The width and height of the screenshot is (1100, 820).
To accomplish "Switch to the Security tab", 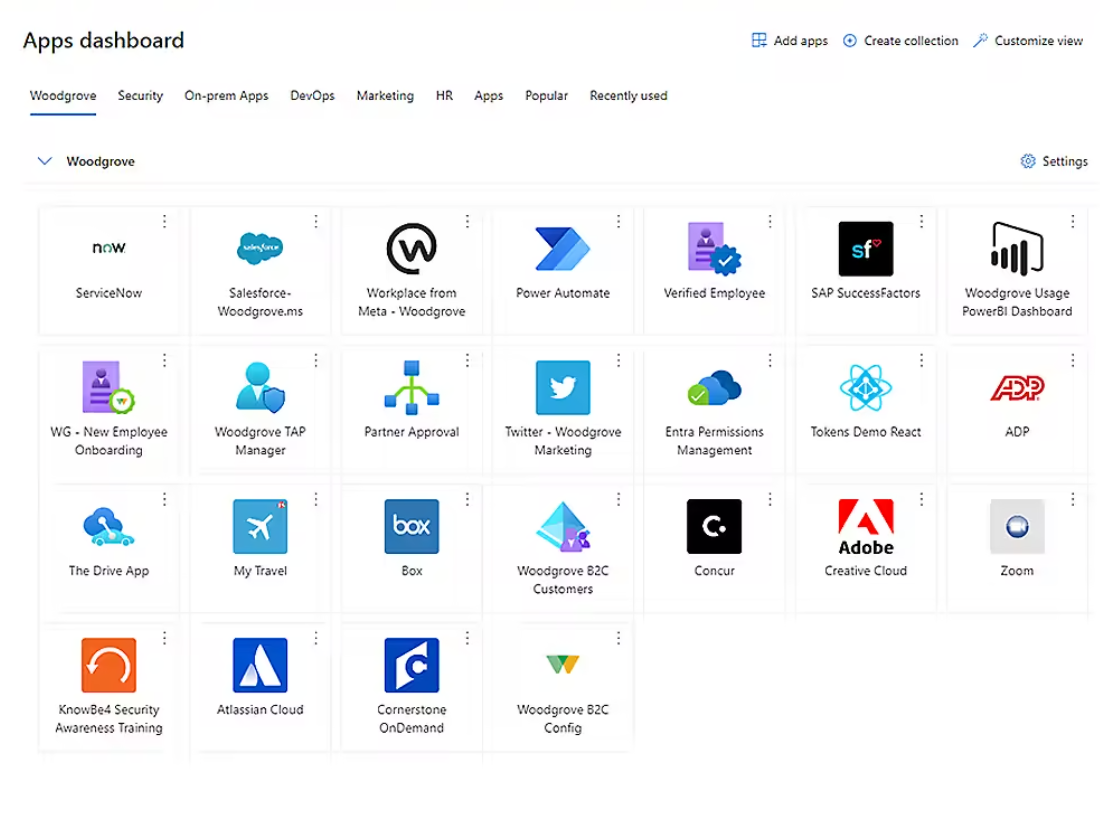I will tap(140, 96).
